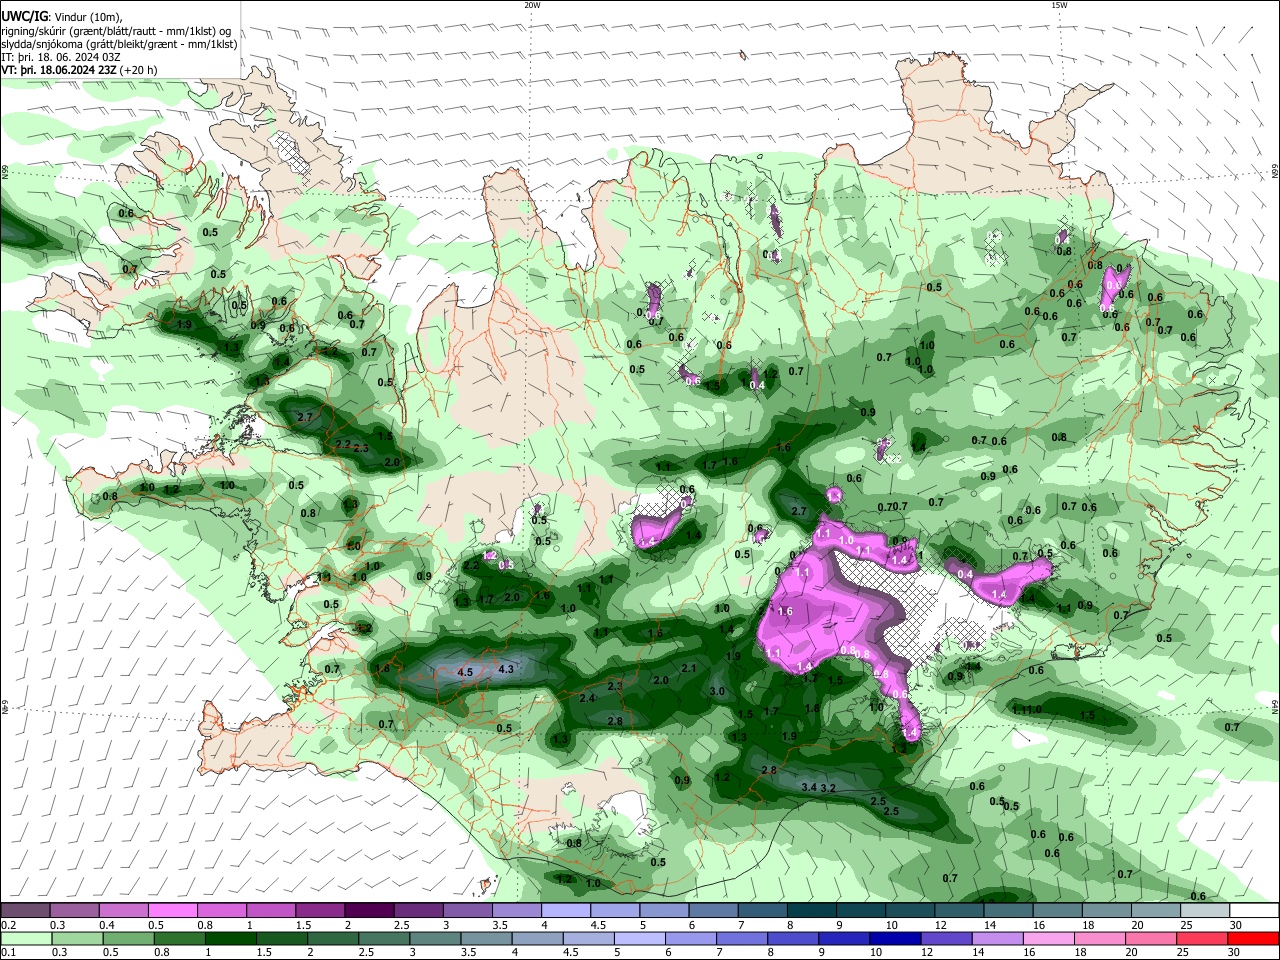This screenshot has height=960, width=1280.
Task: Select the 'slydda/snjókoma' legend description line
Action: pyautogui.click(x=119, y=44)
